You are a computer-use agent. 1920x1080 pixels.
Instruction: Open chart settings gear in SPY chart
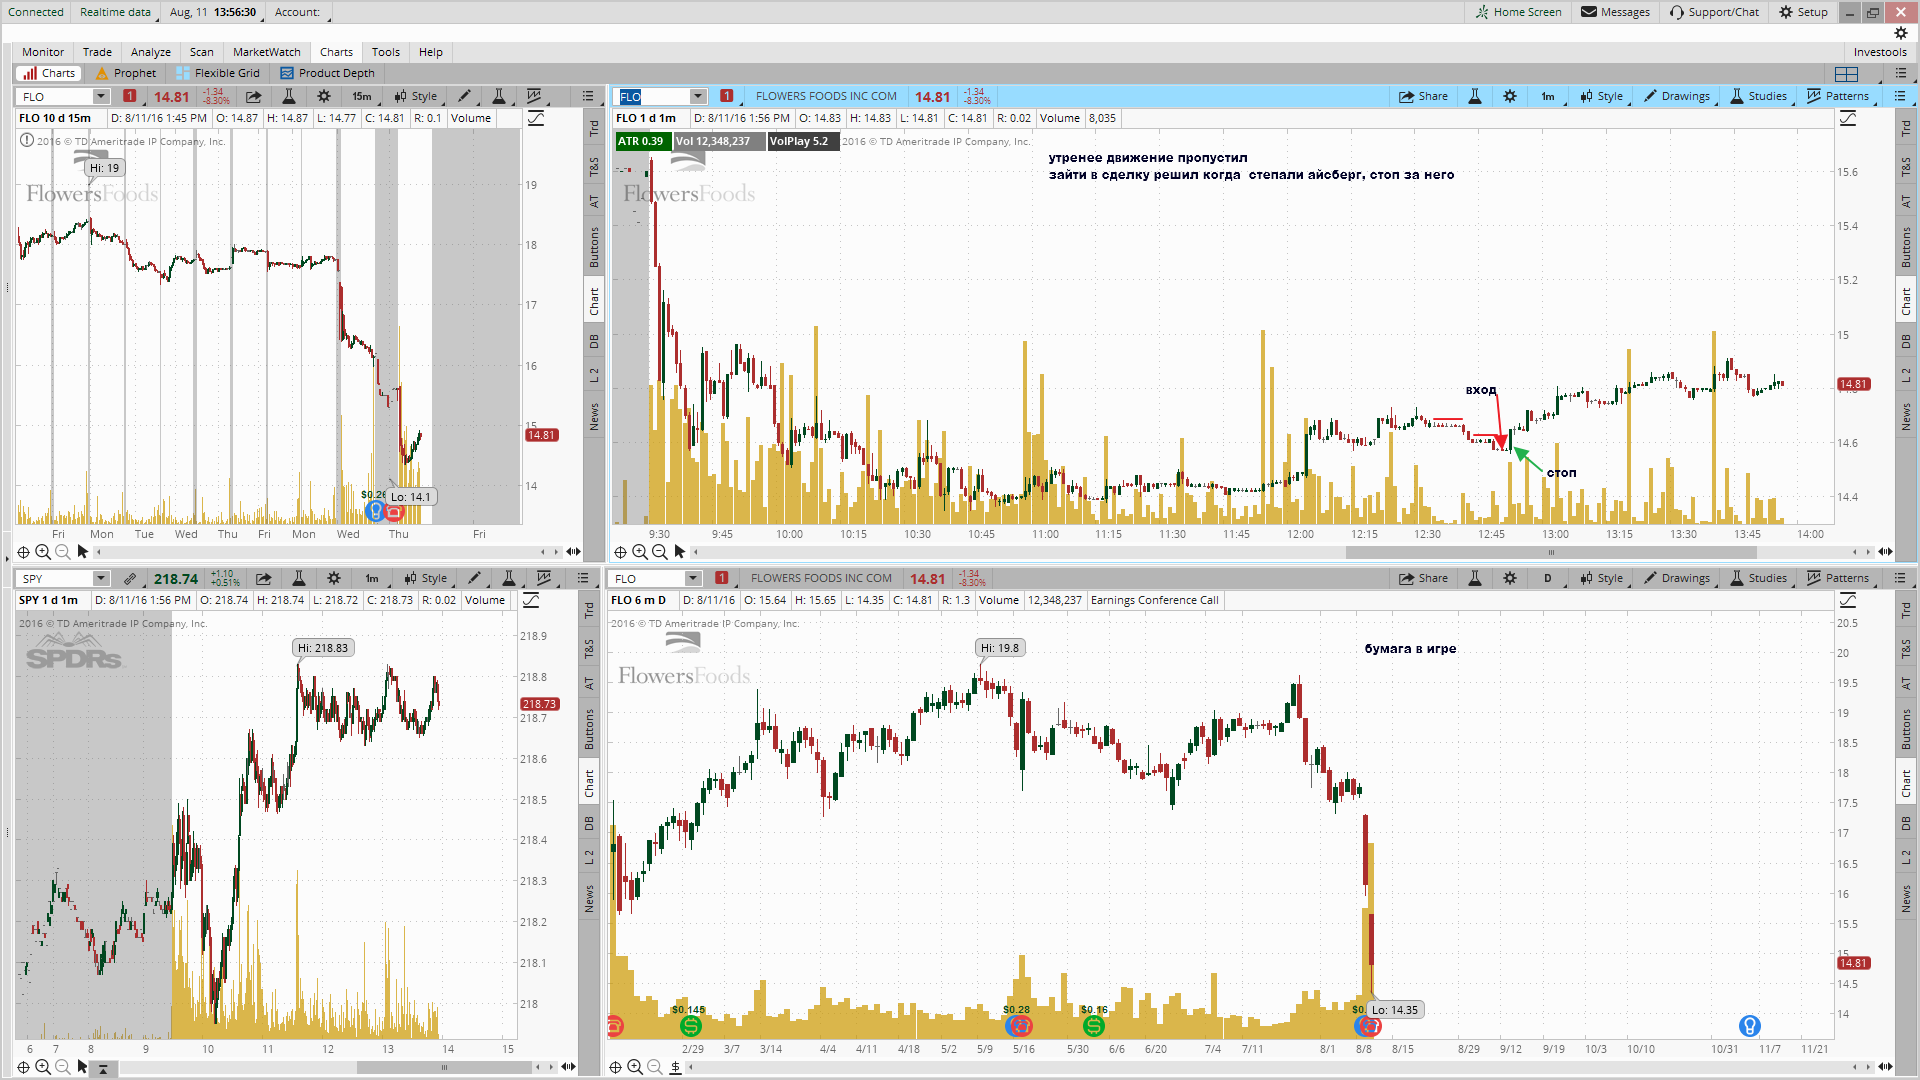coord(333,579)
